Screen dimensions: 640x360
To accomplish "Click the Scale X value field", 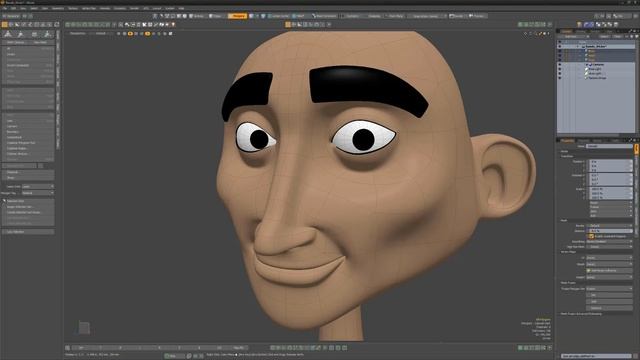I will pyautogui.click(x=611, y=189).
